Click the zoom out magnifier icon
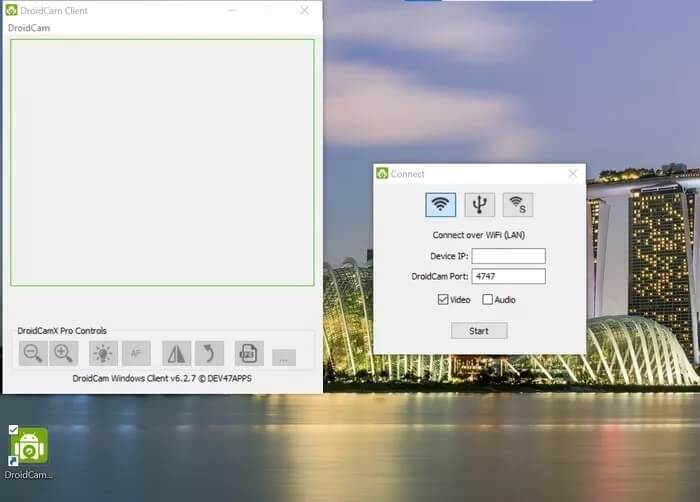 coord(33,353)
